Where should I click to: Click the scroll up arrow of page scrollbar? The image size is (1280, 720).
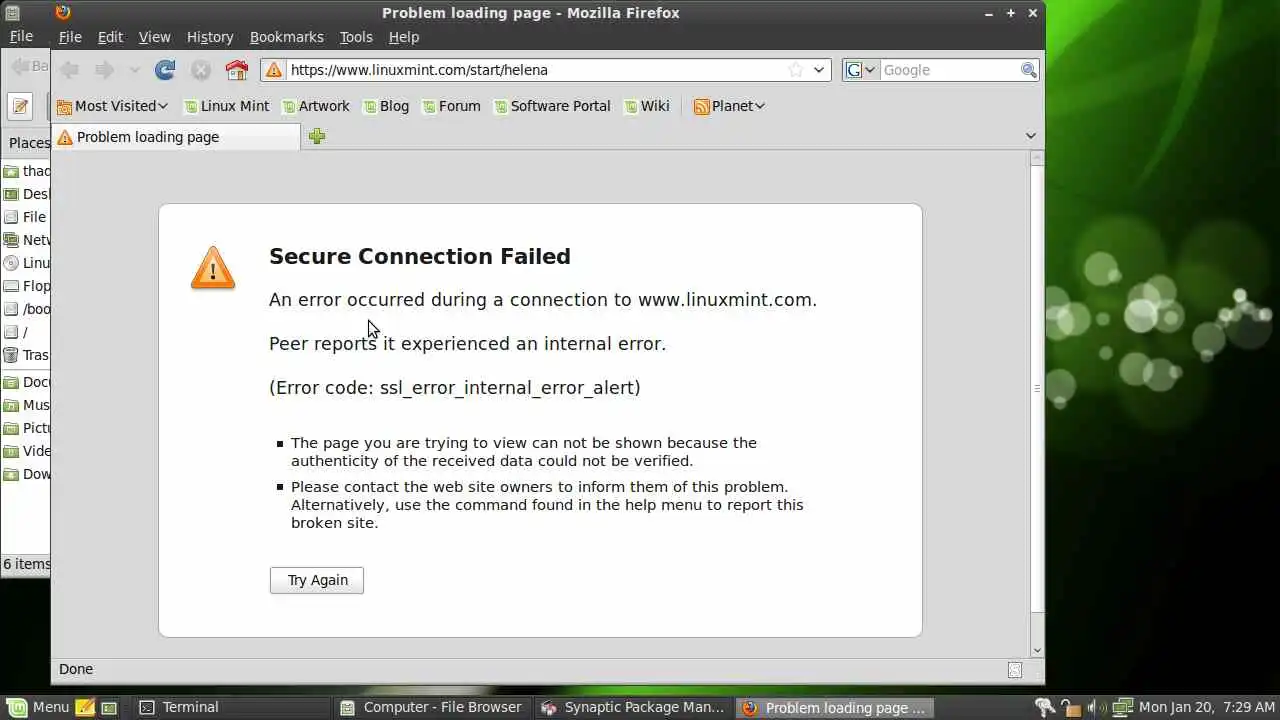(x=1037, y=158)
